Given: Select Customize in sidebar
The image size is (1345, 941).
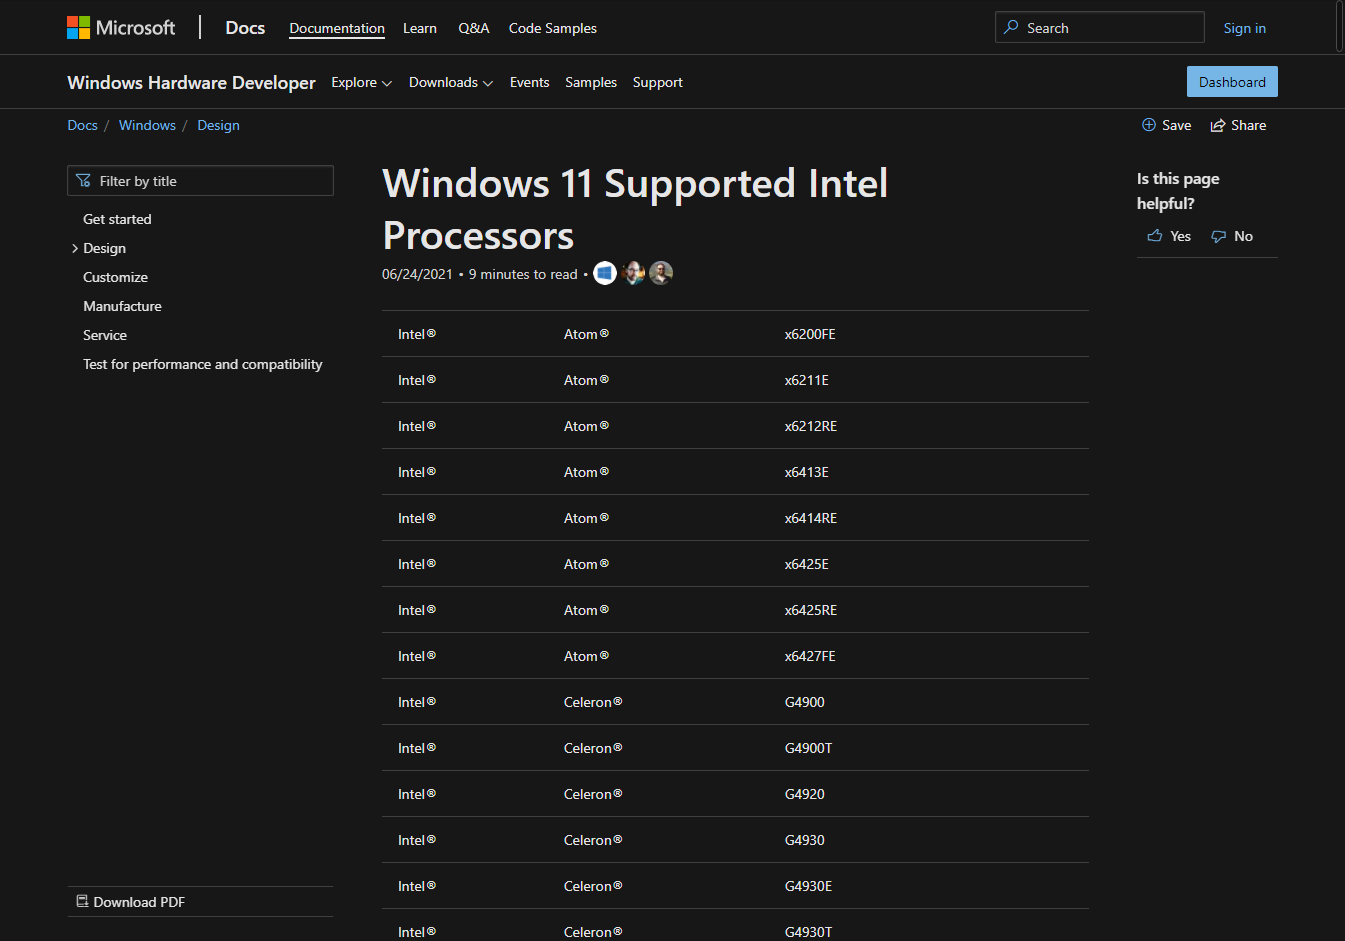Looking at the screenshot, I should point(115,277).
